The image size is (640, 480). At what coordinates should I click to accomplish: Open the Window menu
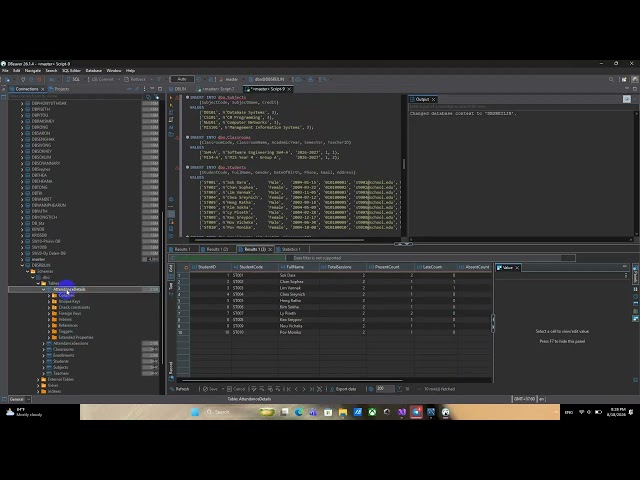[114, 71]
